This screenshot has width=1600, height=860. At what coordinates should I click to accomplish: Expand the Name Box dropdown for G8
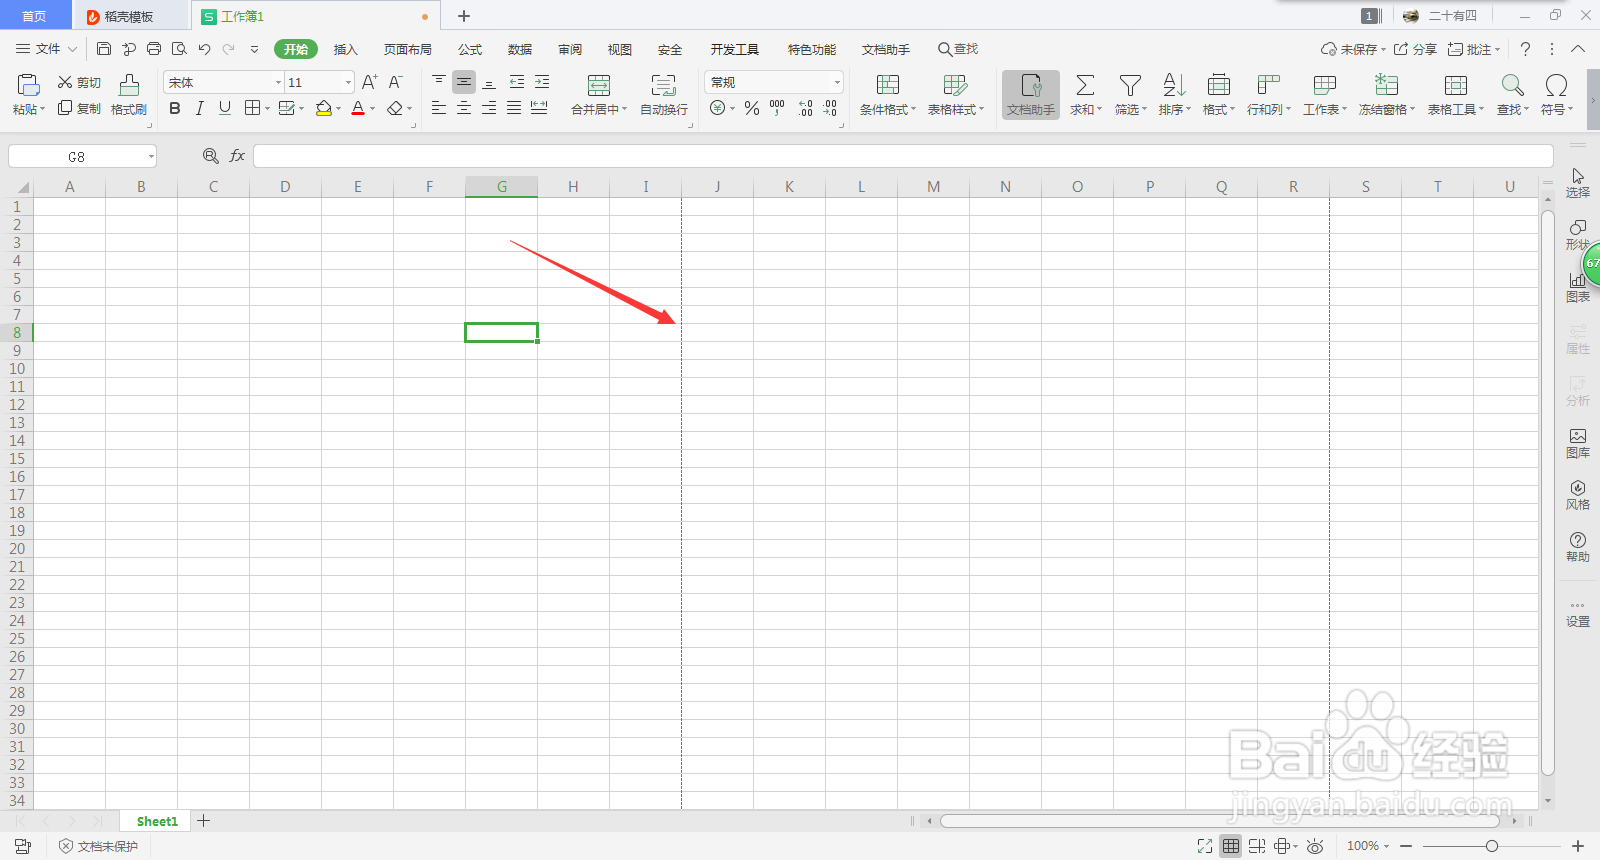point(151,157)
